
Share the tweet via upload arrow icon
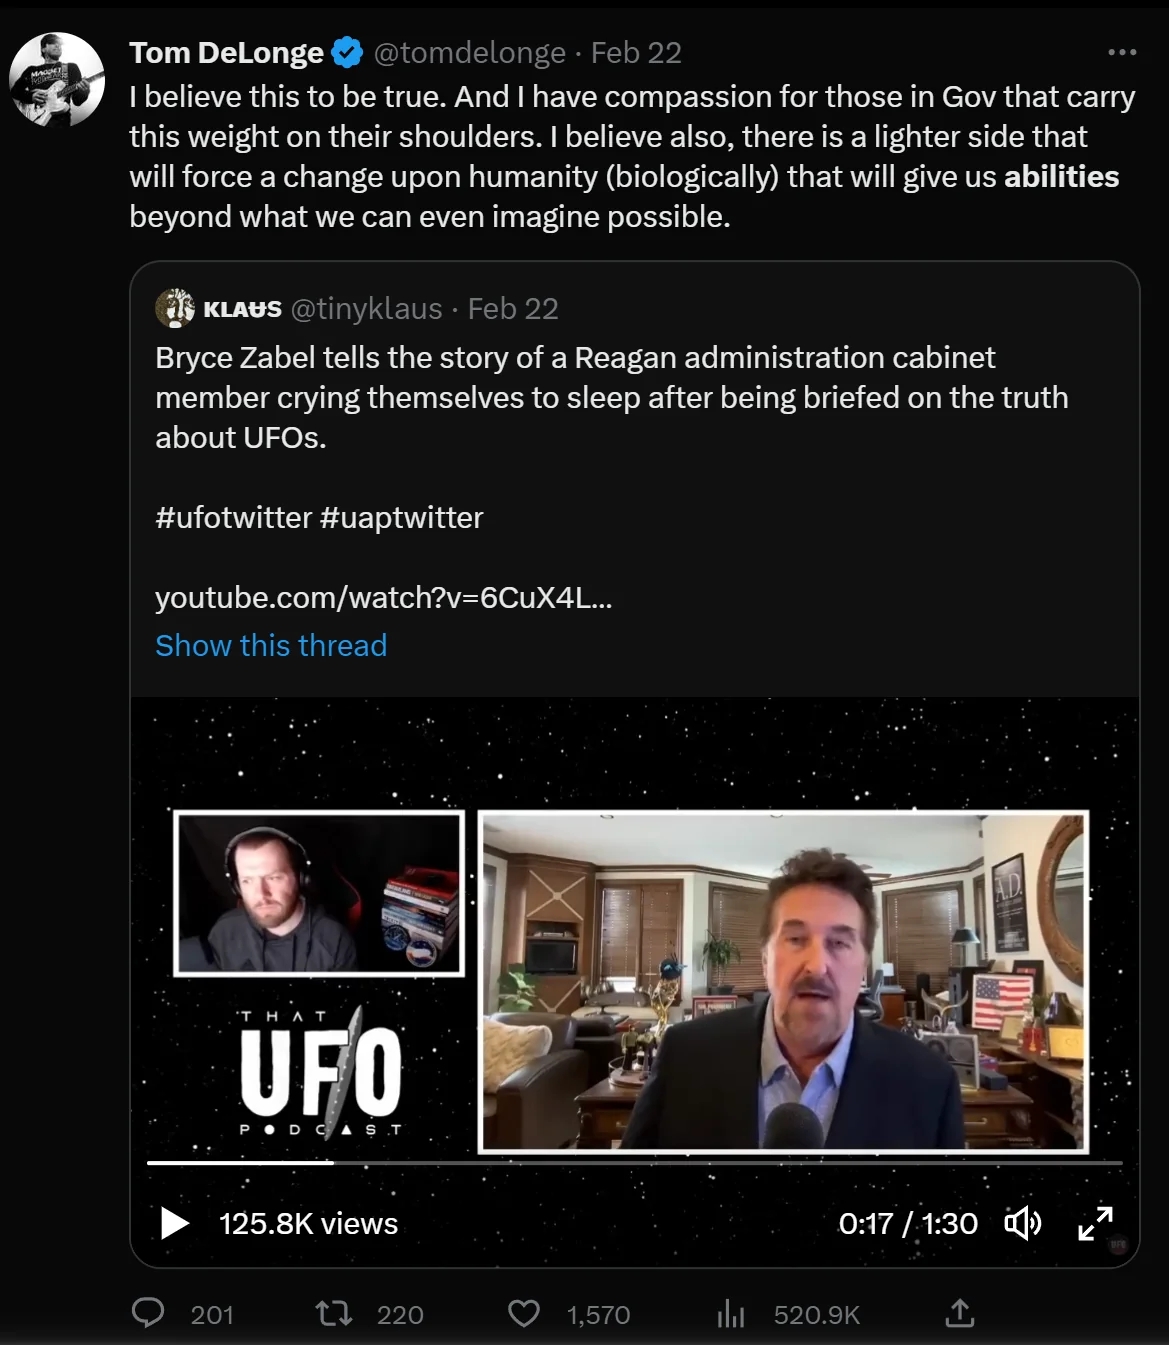point(959,1313)
